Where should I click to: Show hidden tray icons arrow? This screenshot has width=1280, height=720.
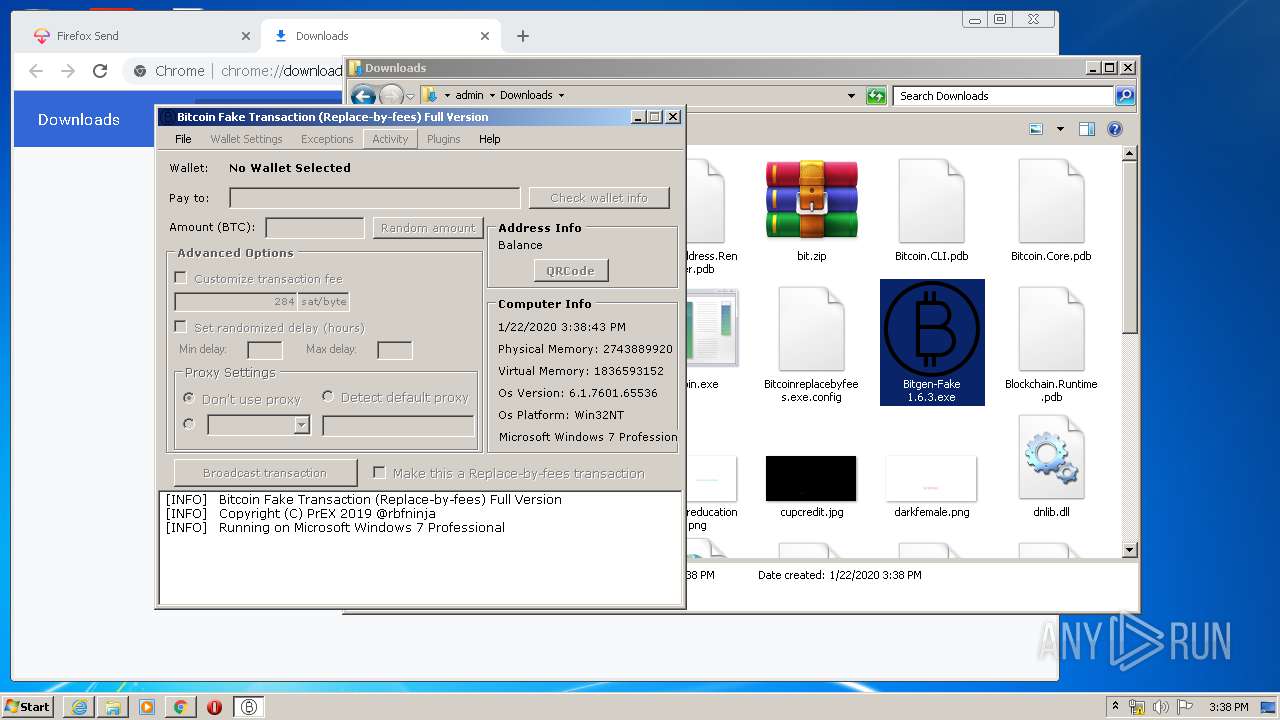click(1115, 707)
